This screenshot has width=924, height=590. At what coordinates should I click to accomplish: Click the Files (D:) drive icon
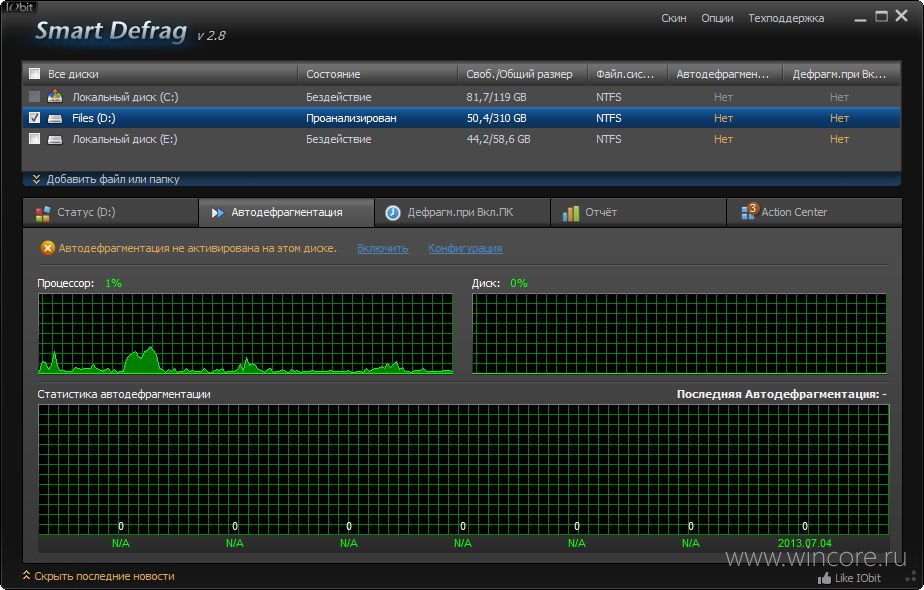click(55, 118)
